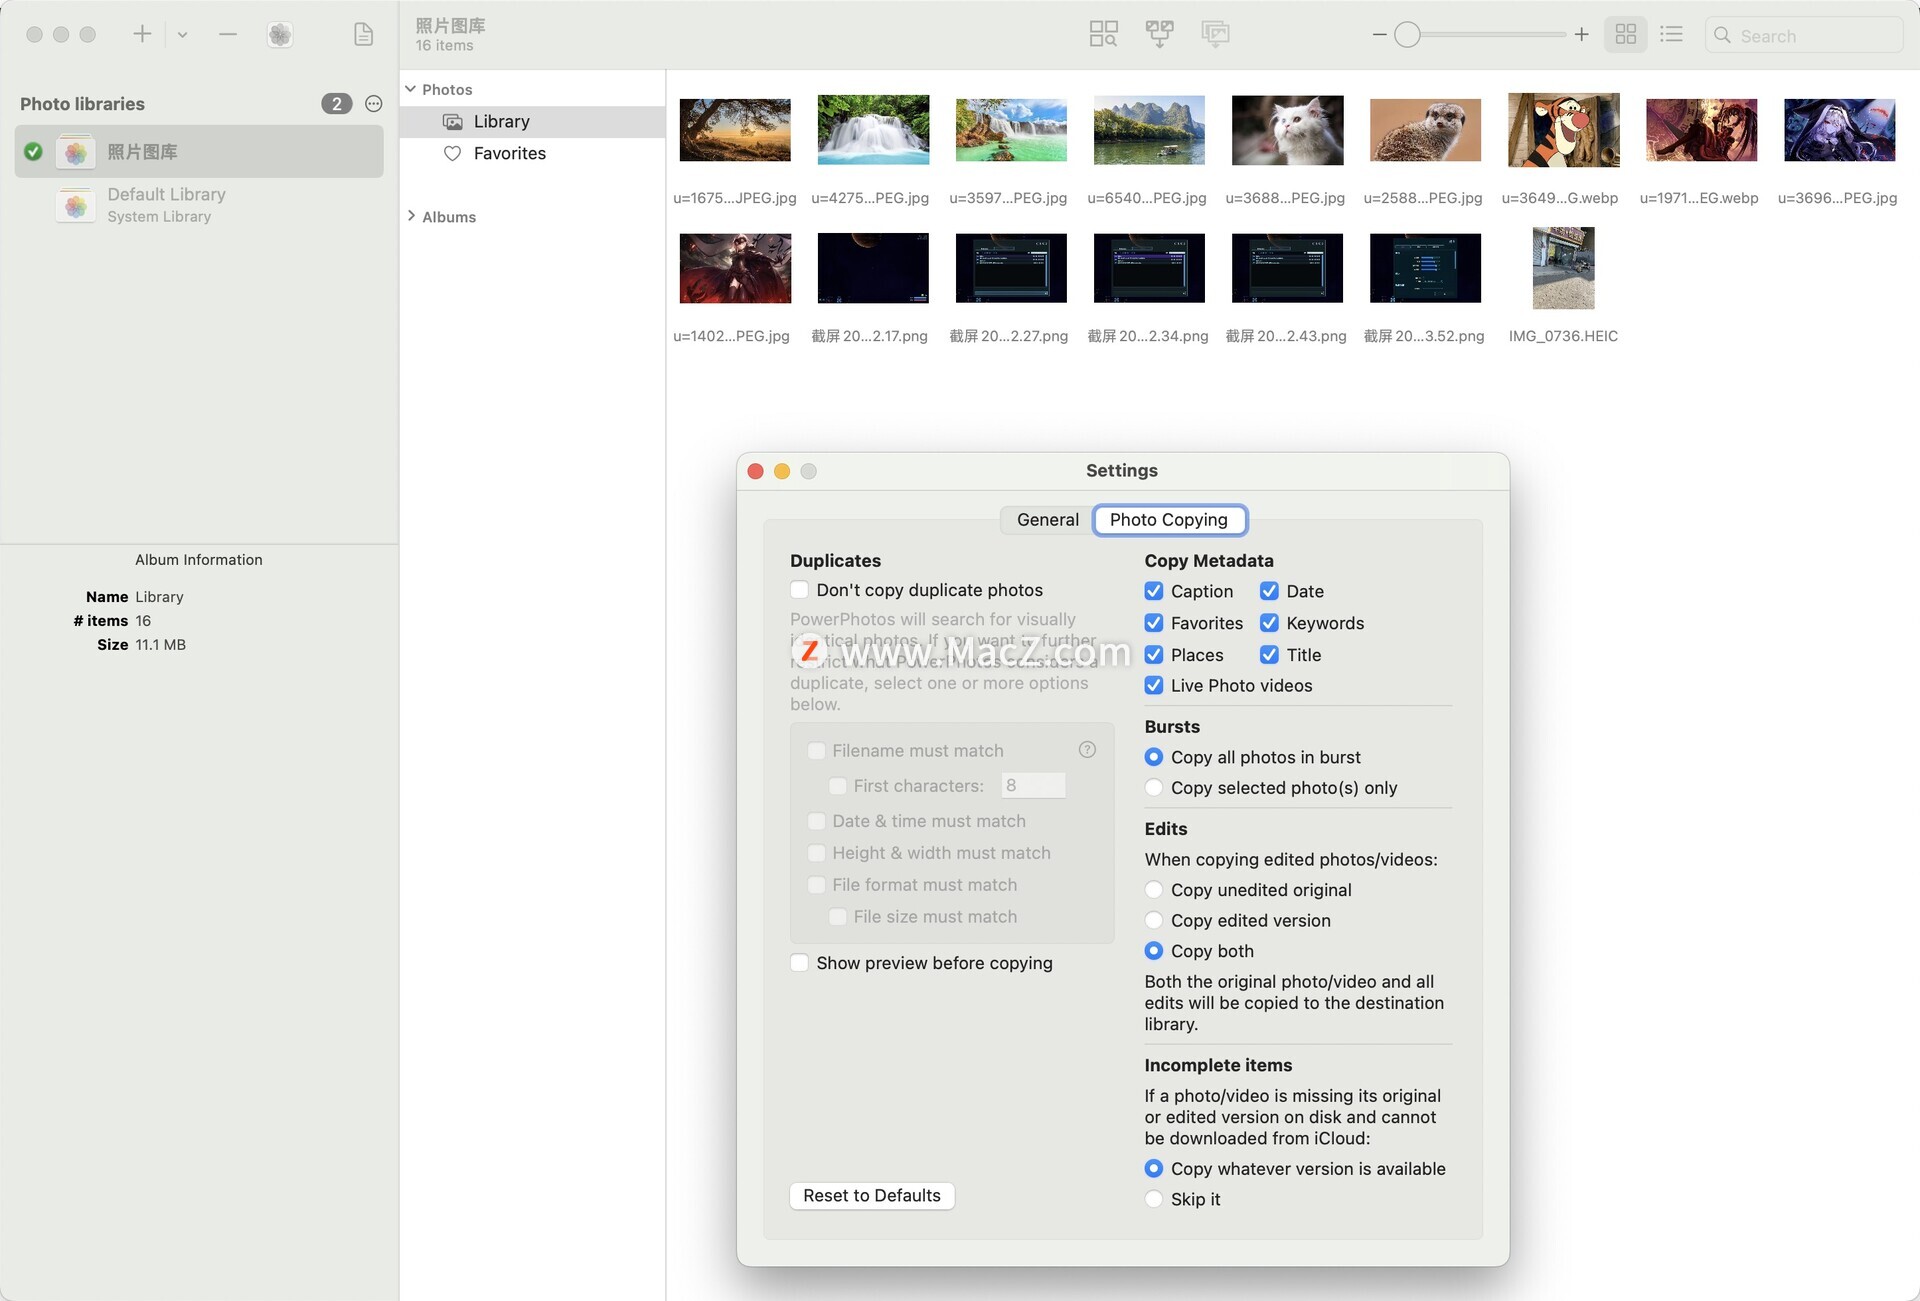The image size is (1920, 1301).
Task: Select Favorites in the sidebar
Action: coord(509,153)
